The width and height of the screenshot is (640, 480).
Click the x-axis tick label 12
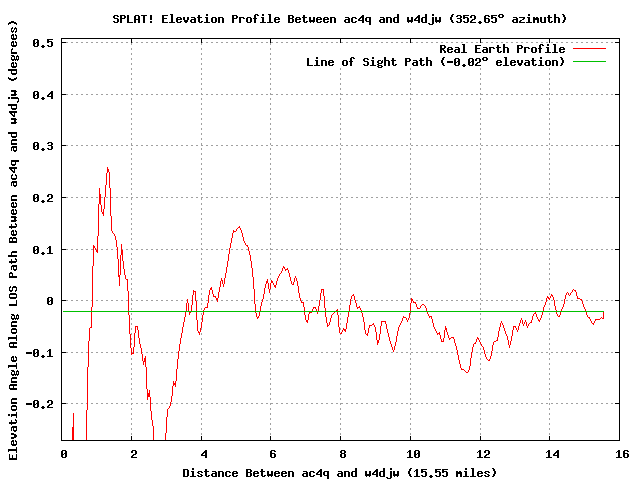tap(482, 454)
